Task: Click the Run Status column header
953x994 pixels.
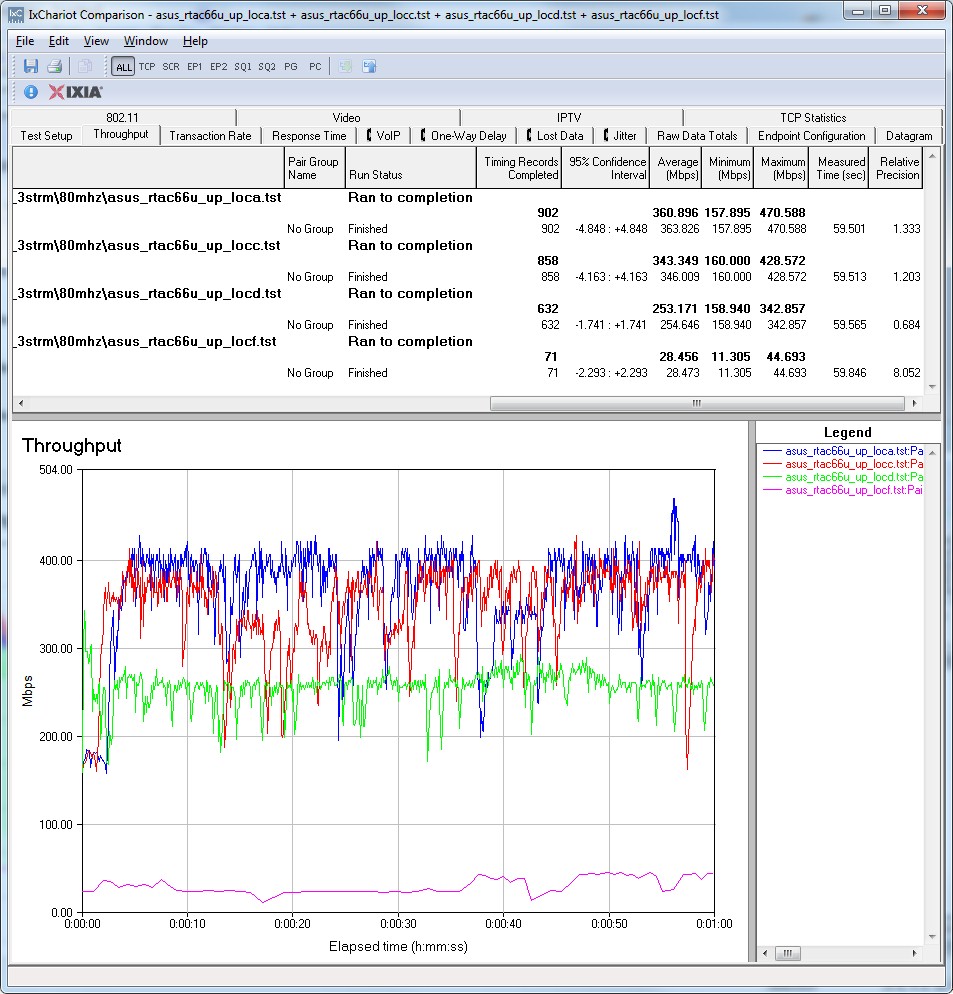Action: pyautogui.click(x=411, y=168)
